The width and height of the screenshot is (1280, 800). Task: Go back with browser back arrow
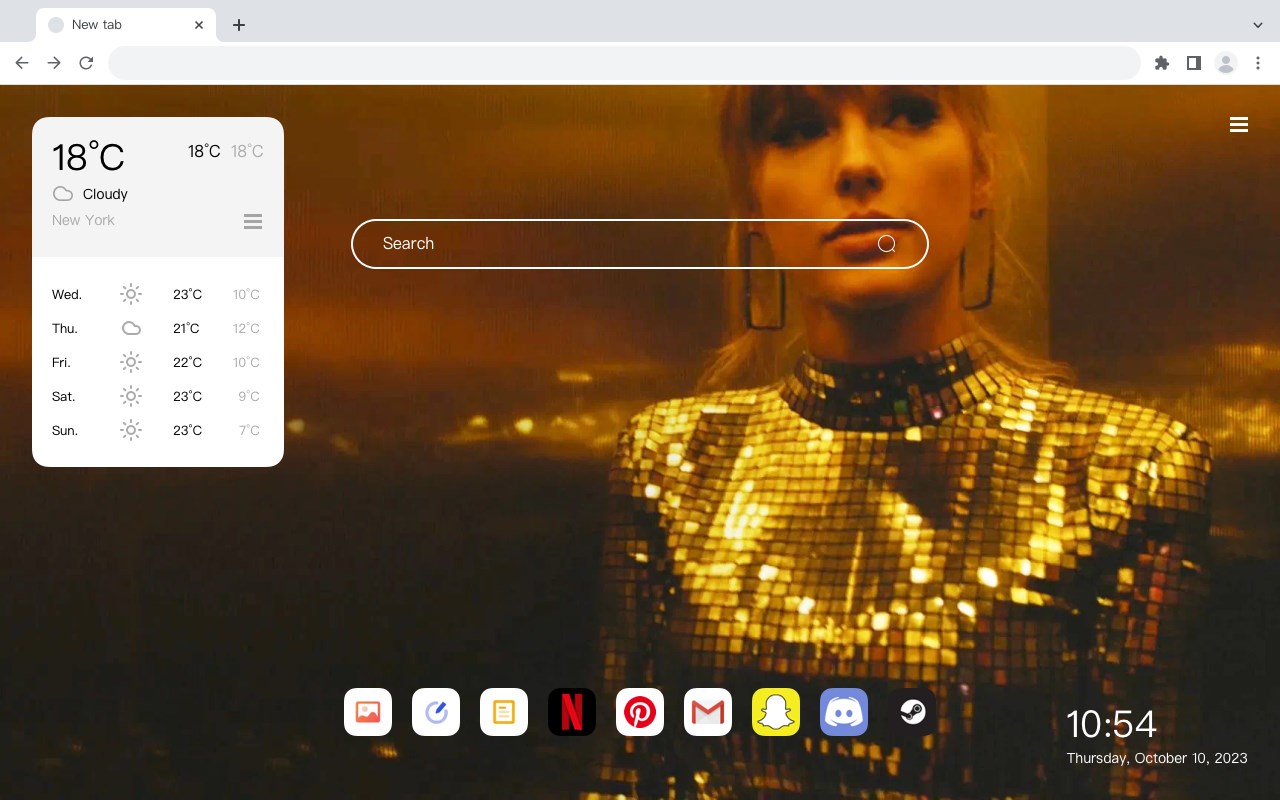click(22, 63)
